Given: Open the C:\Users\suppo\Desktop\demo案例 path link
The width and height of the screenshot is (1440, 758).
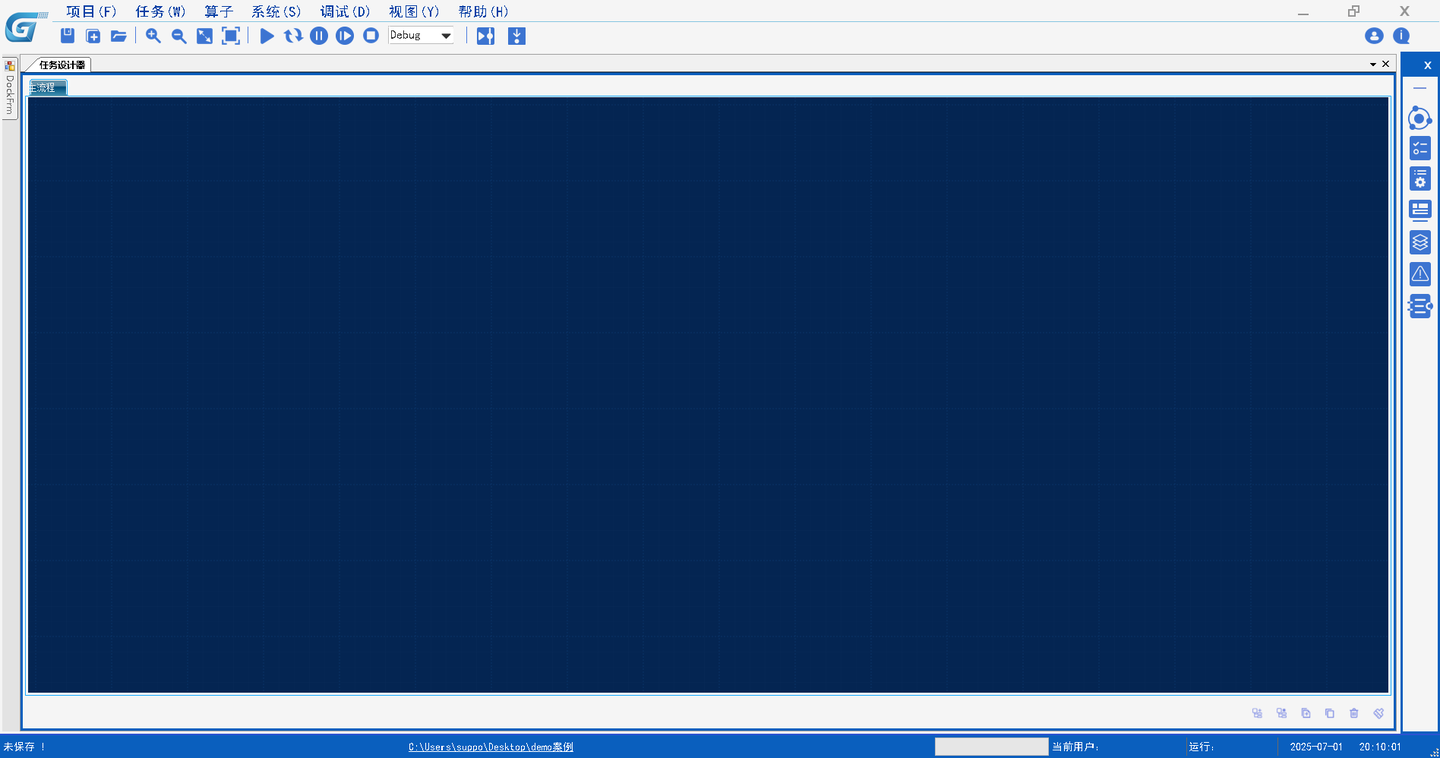Looking at the screenshot, I should pos(491,747).
